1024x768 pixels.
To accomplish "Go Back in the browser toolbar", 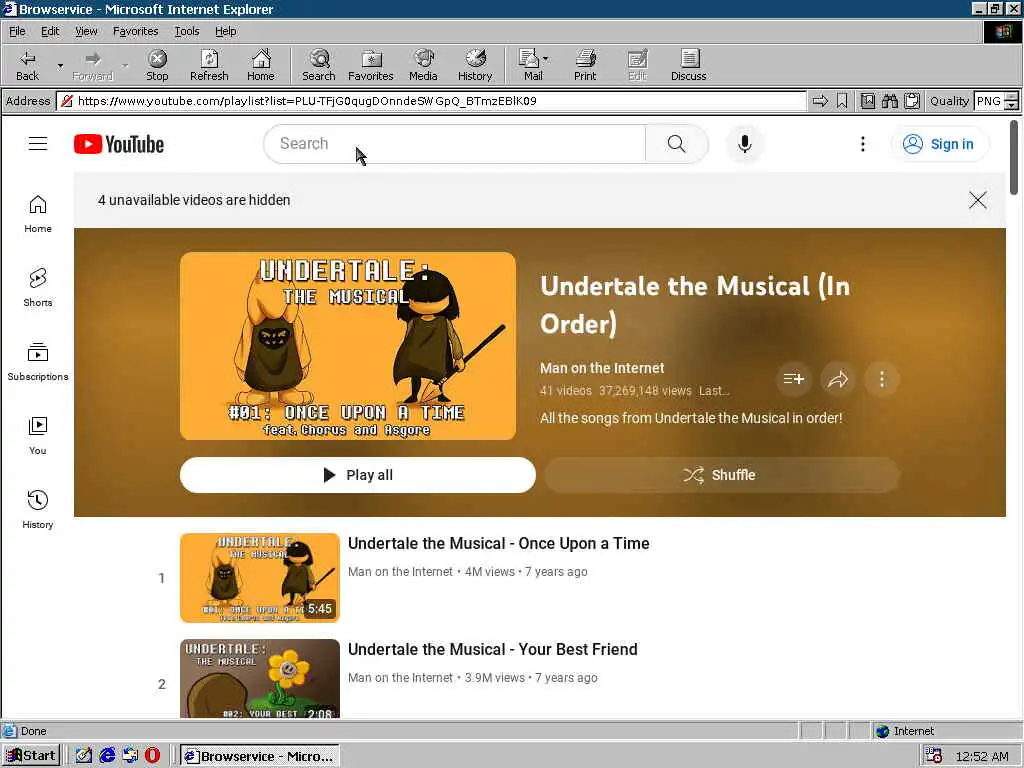I will (x=27, y=65).
